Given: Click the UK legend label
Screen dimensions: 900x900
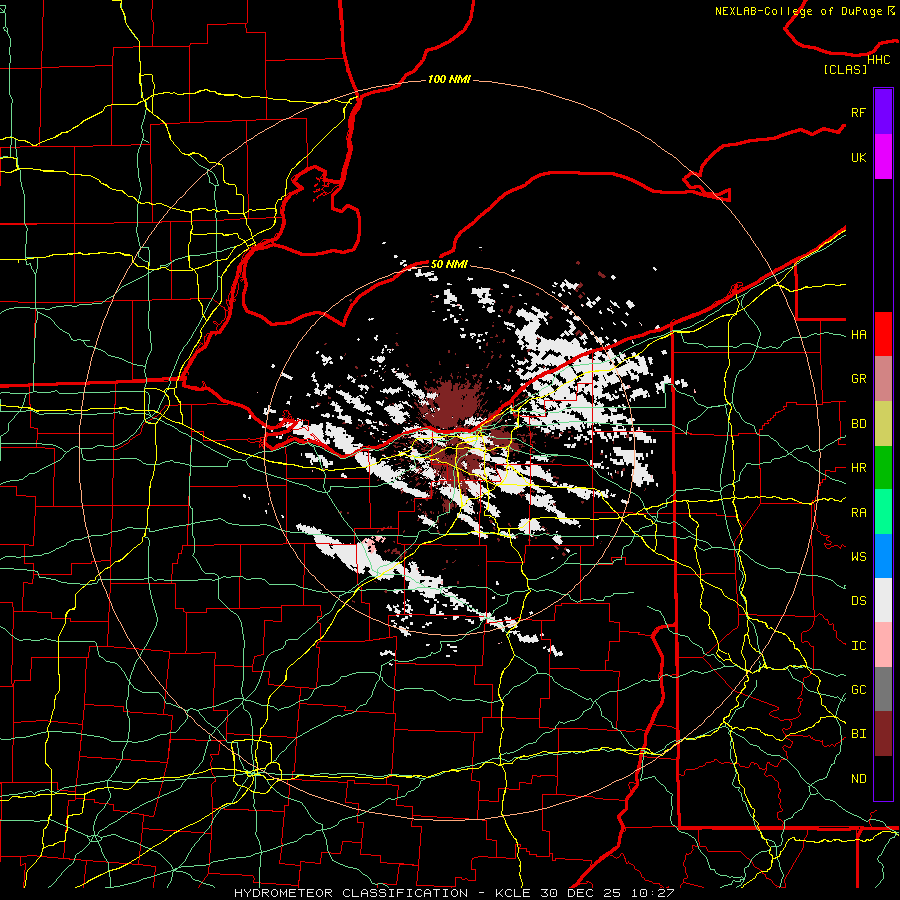Looking at the screenshot, I should (858, 157).
